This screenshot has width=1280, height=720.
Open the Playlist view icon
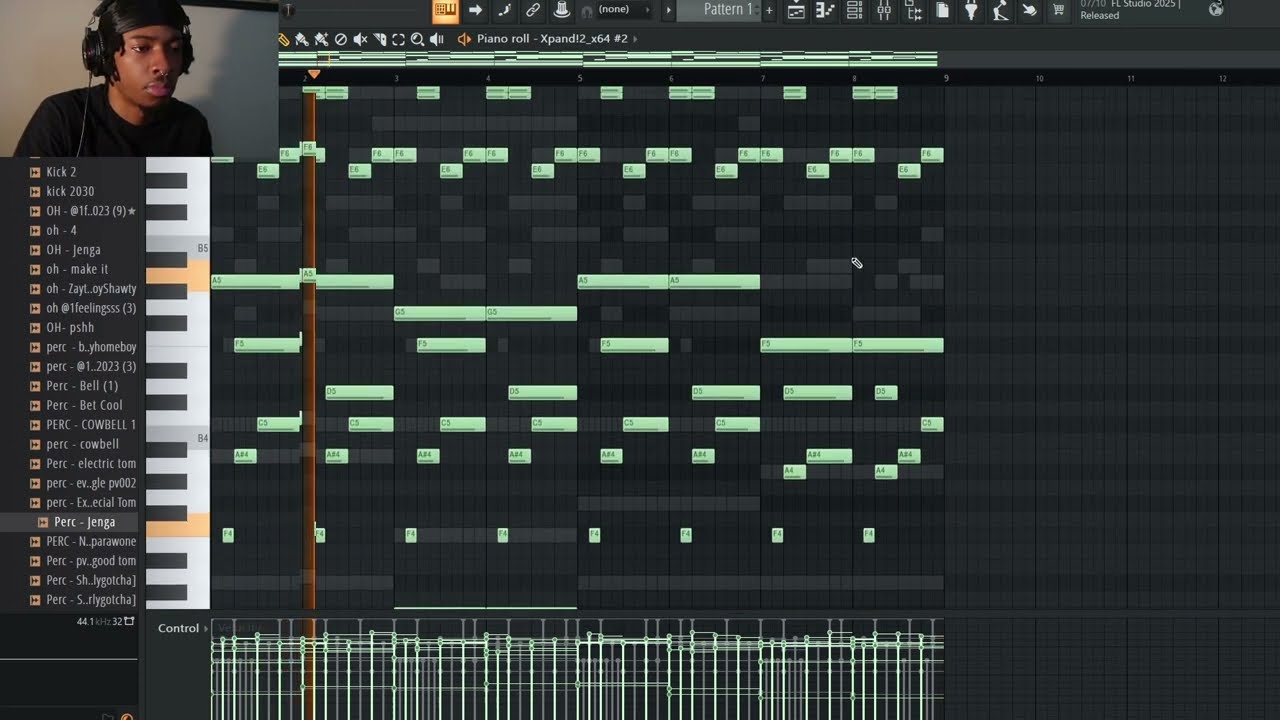tap(796, 10)
